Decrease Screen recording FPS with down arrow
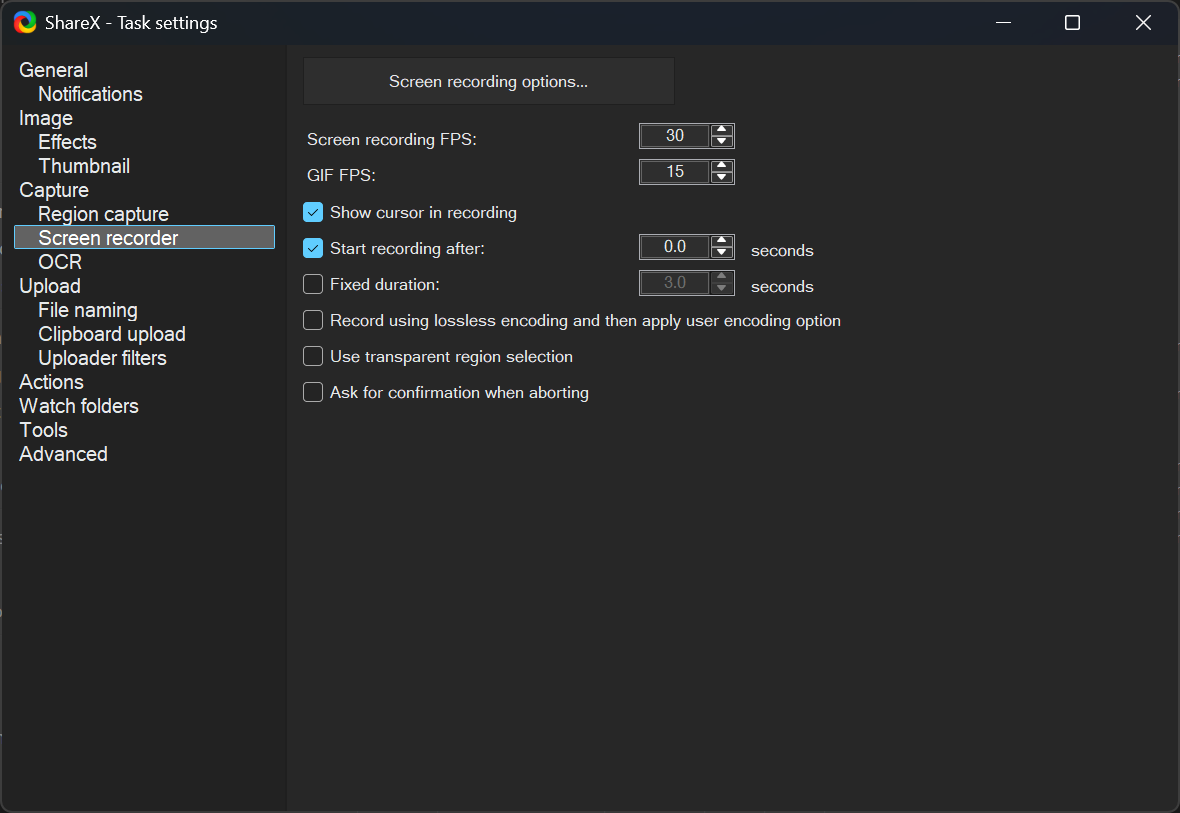 pos(722,142)
